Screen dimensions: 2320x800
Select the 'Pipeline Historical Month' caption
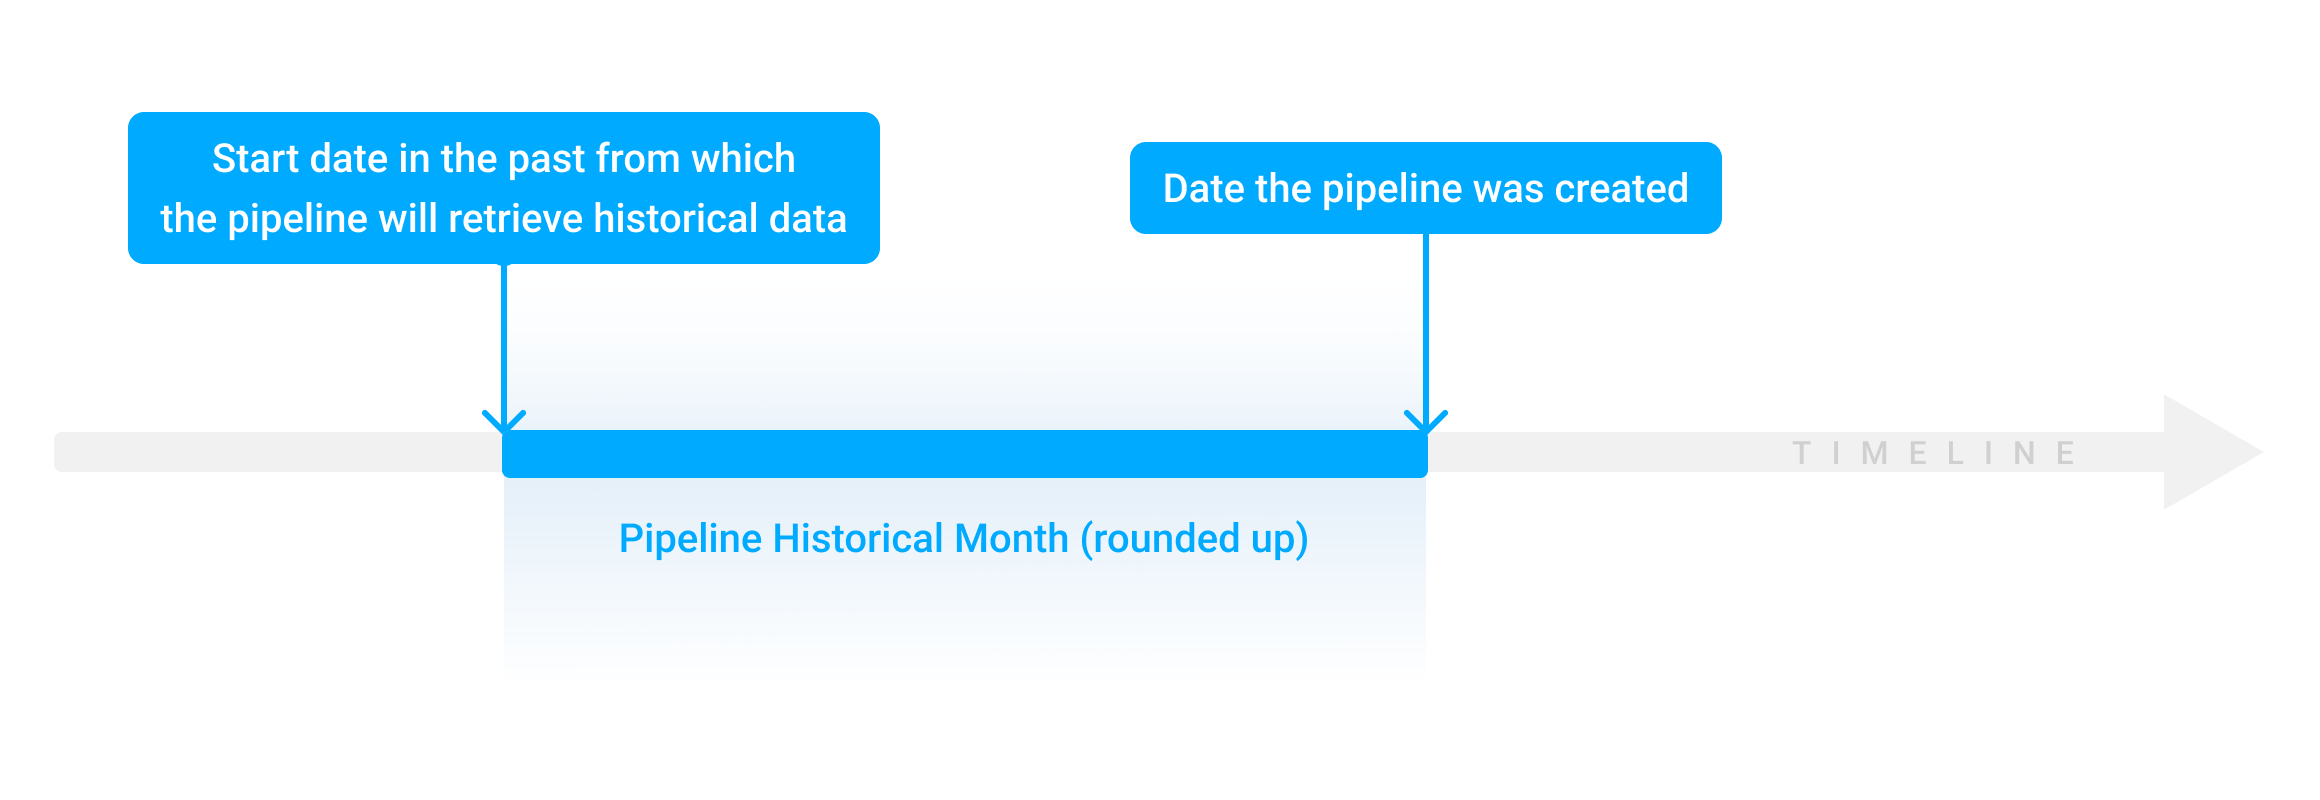pos(844,538)
